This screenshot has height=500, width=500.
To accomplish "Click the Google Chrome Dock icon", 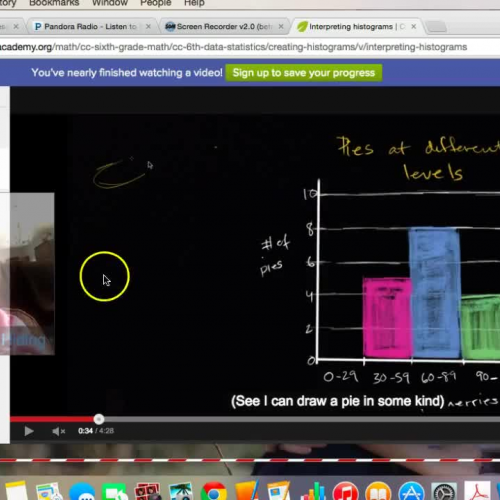I will [x=214, y=491].
